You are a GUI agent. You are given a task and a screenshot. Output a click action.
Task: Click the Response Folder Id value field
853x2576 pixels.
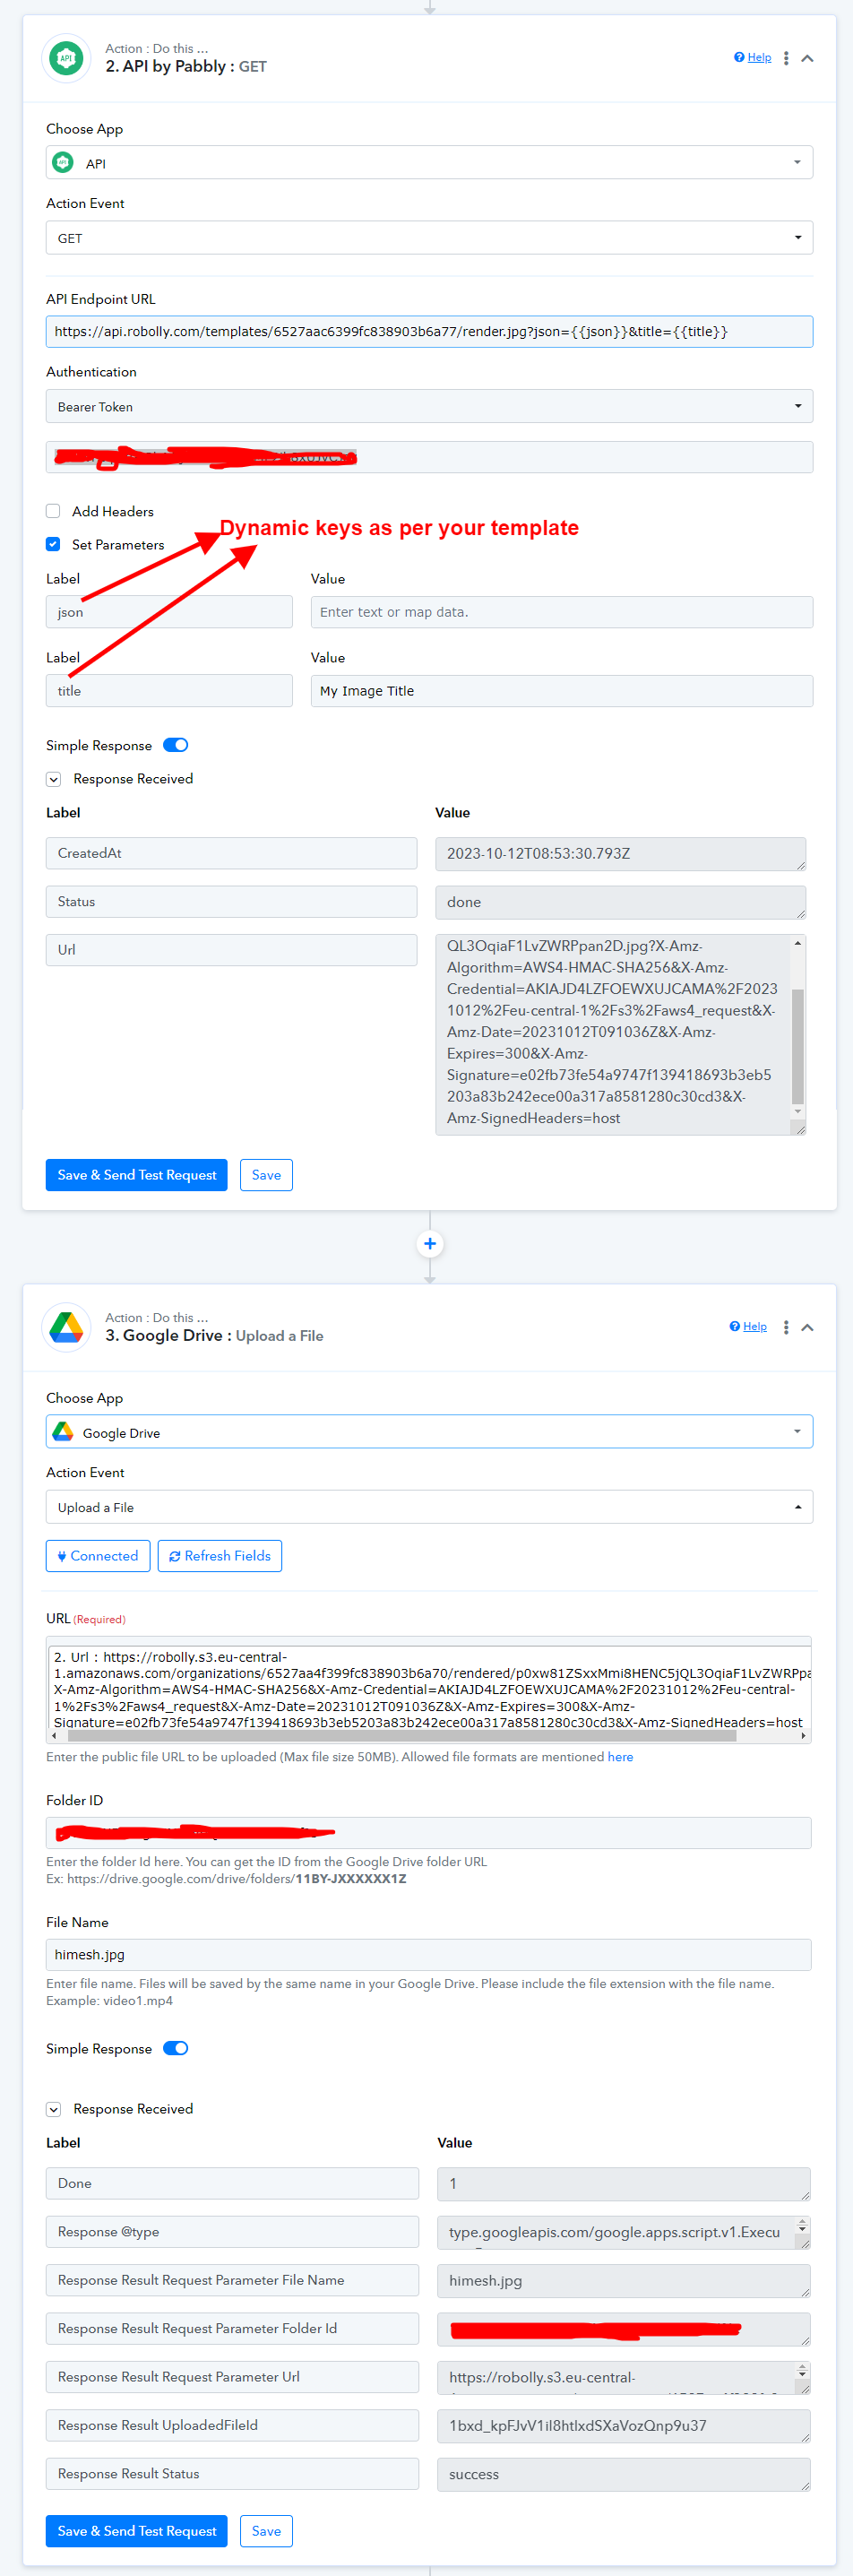click(623, 2329)
